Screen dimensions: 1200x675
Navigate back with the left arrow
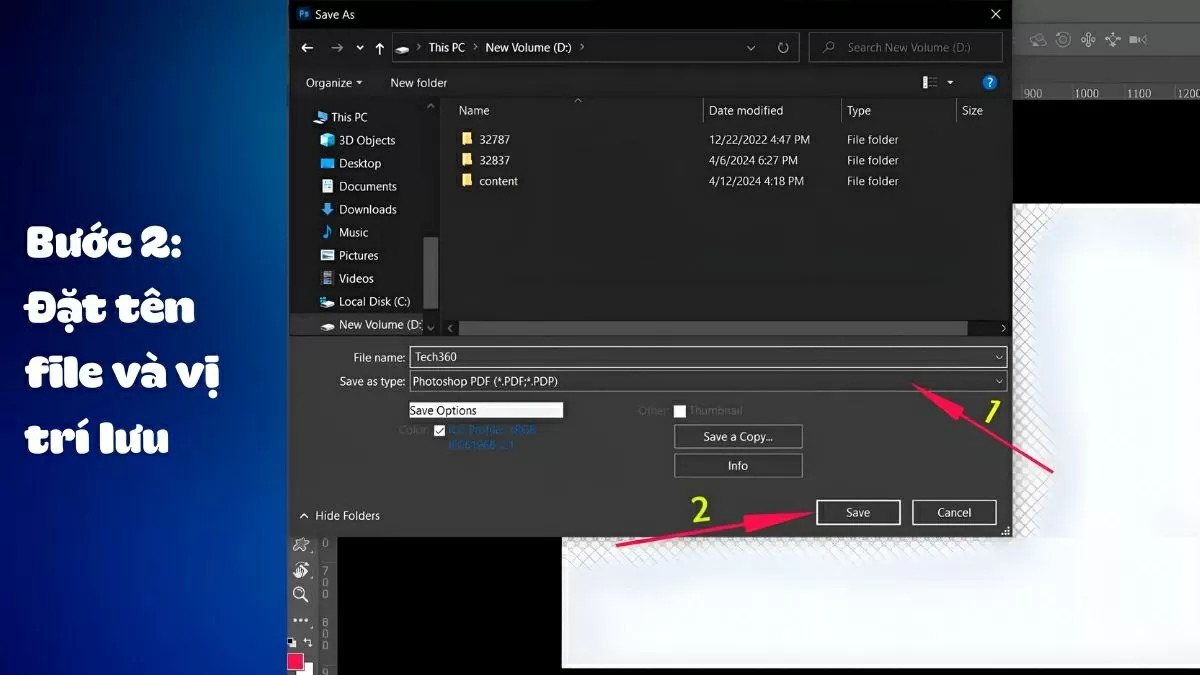pyautogui.click(x=307, y=48)
